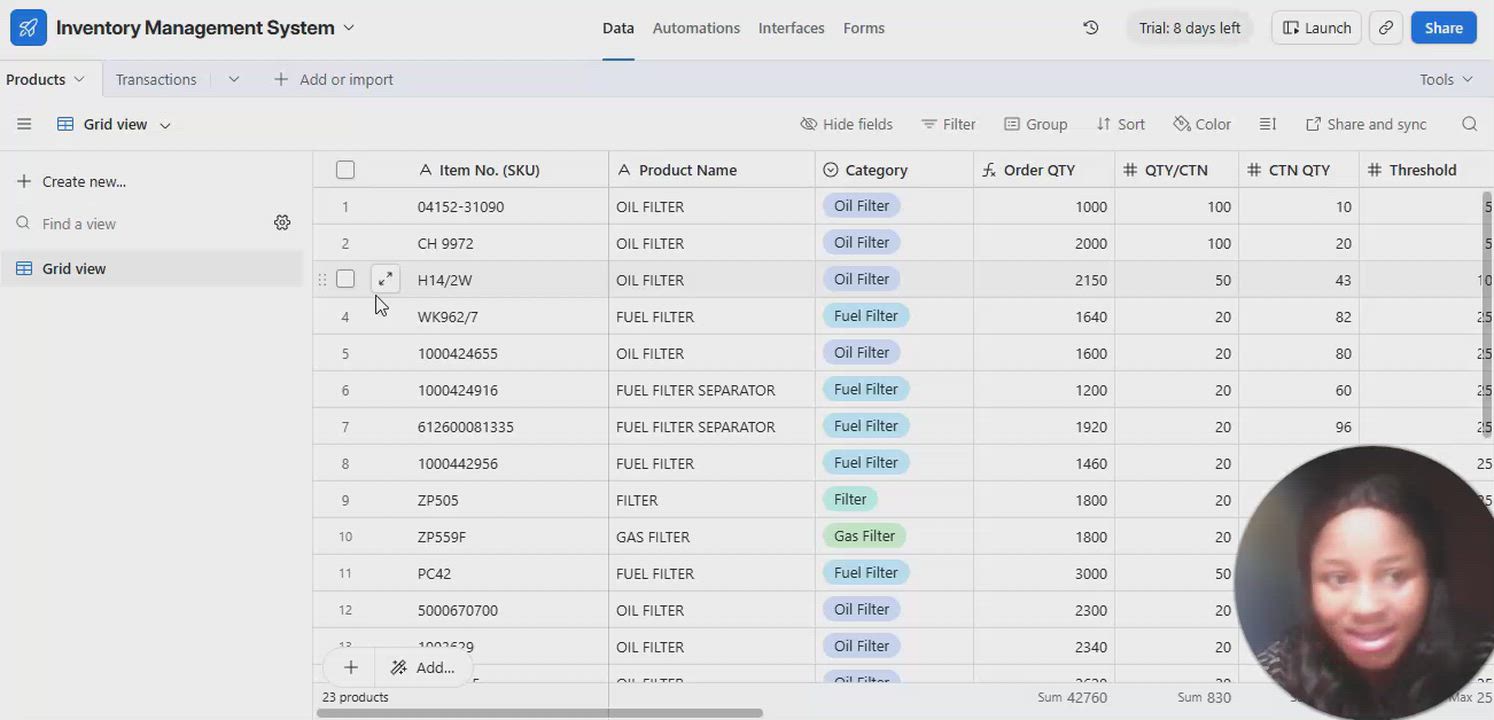This screenshot has width=1494, height=720.
Task: Click cell WK962/7
Action: pos(508,317)
